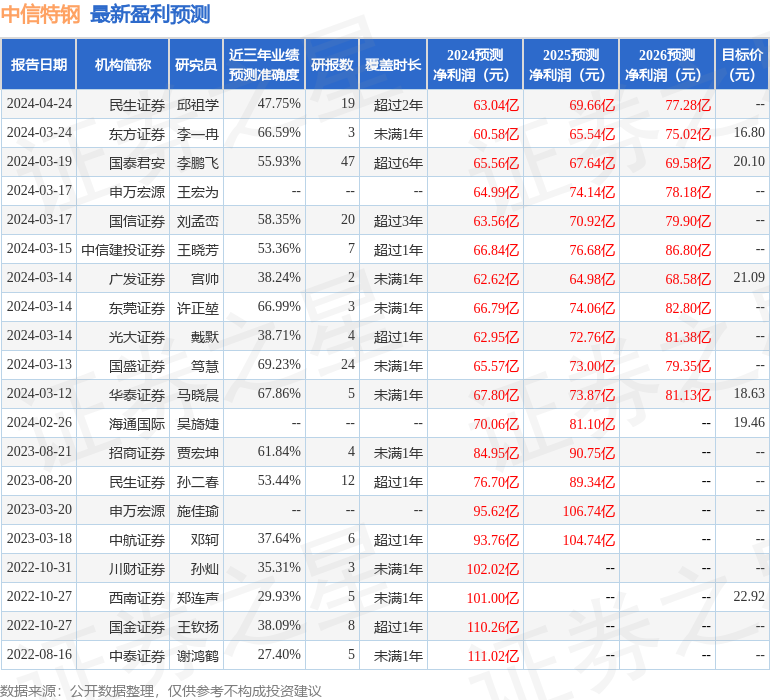Click 国信证券 institution name
The height and width of the screenshot is (700, 770).
click(137, 221)
